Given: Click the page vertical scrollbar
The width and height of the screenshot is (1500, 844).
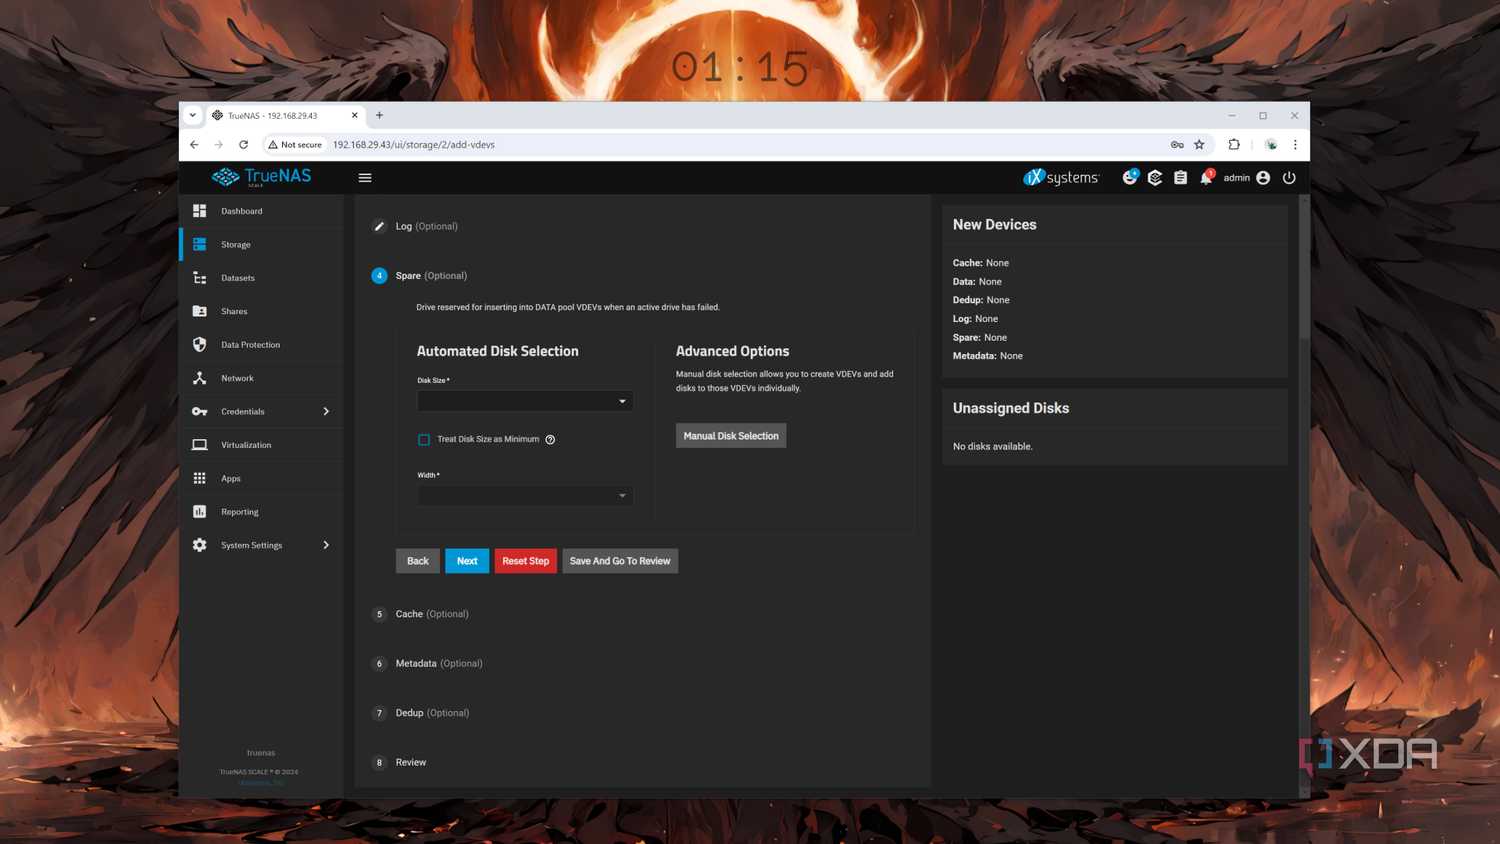Looking at the screenshot, I should point(1304,270).
